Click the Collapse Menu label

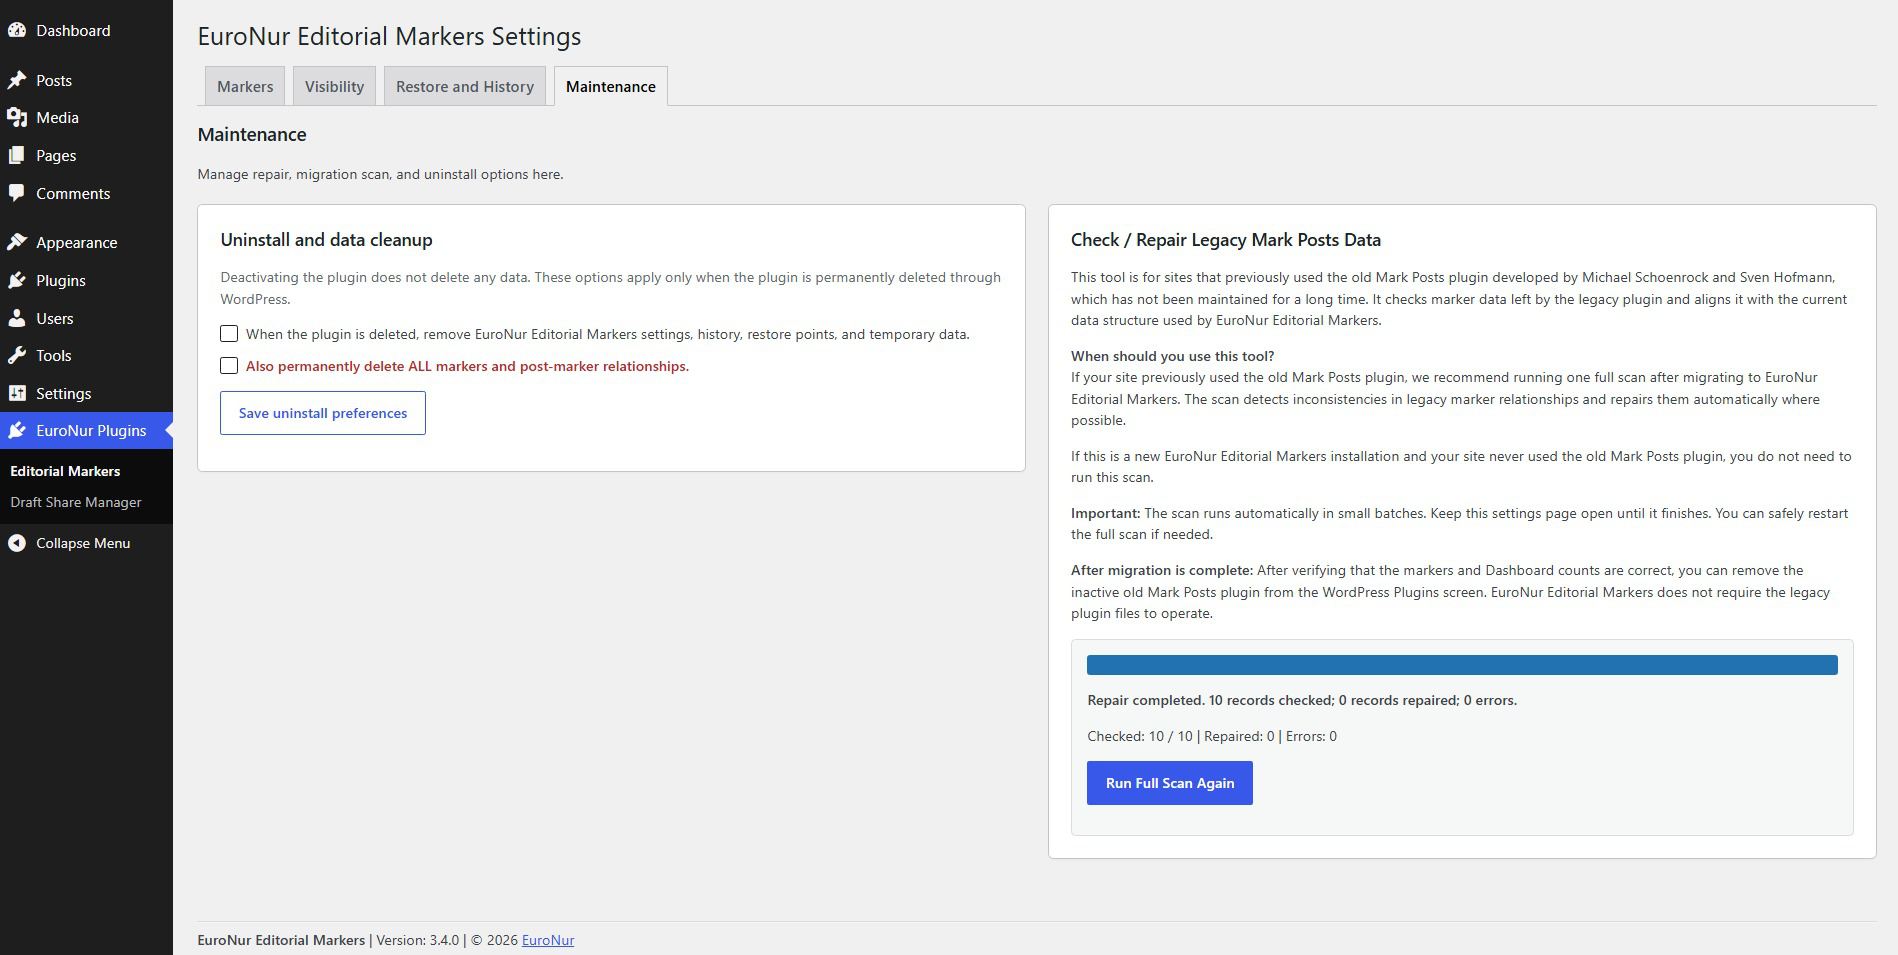tap(83, 543)
